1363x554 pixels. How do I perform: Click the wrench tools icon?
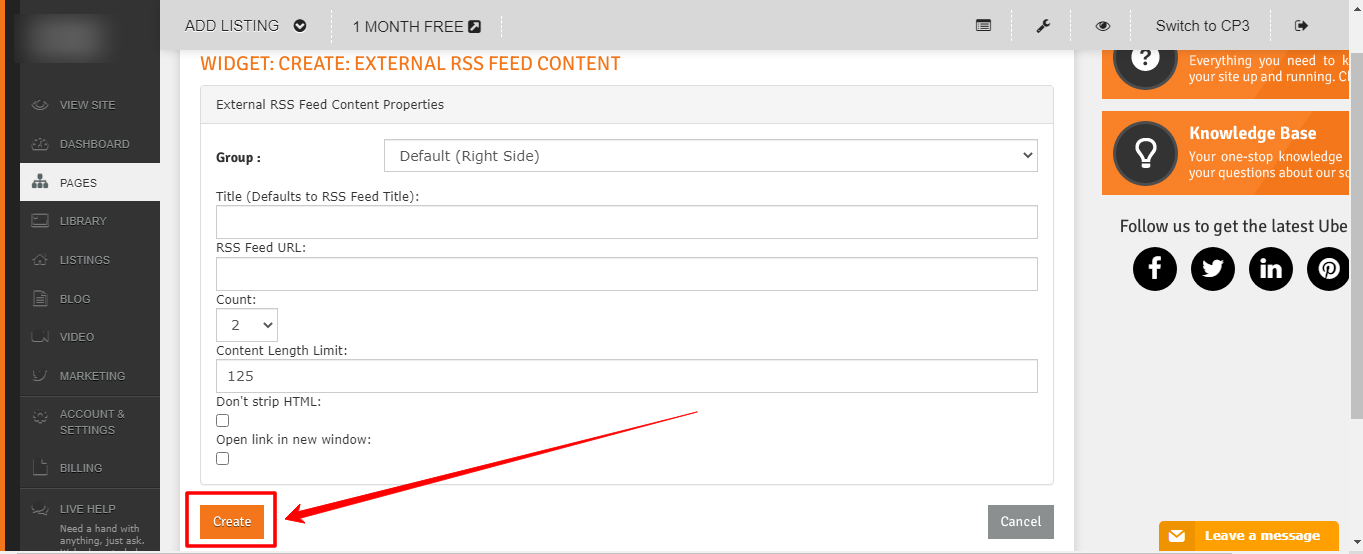[x=1043, y=26]
